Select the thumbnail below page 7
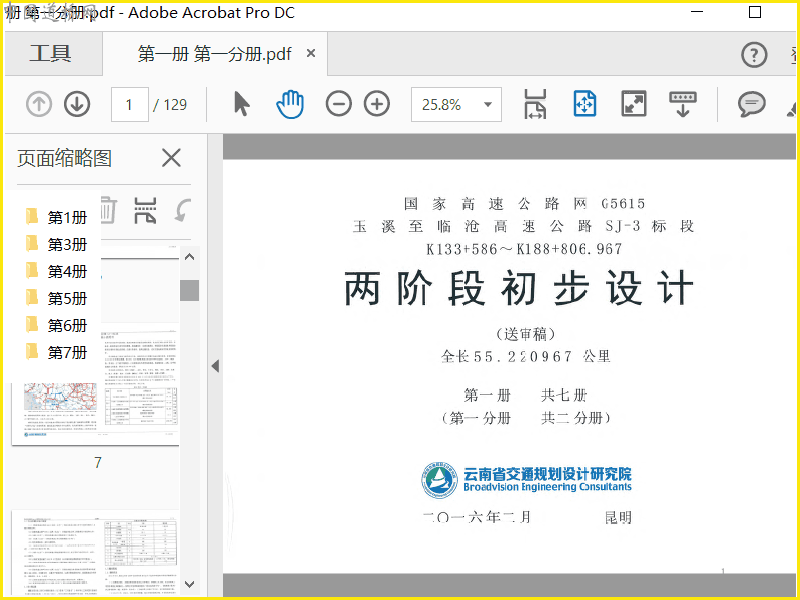Viewport: 800px width, 600px height. [x=95, y=552]
